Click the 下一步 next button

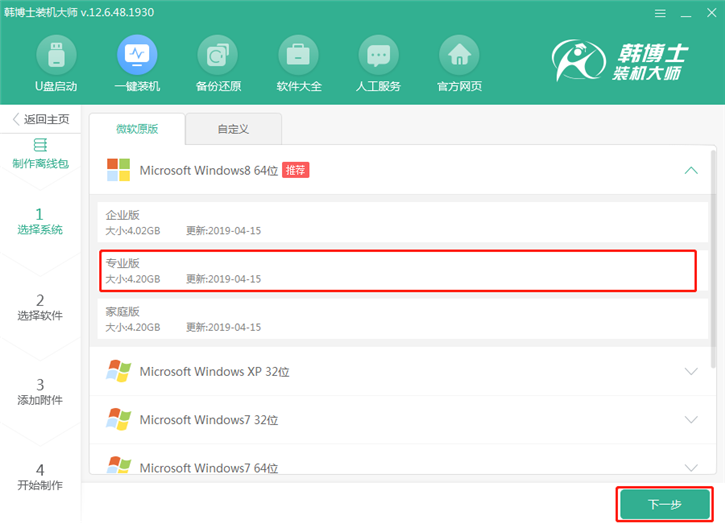point(664,505)
